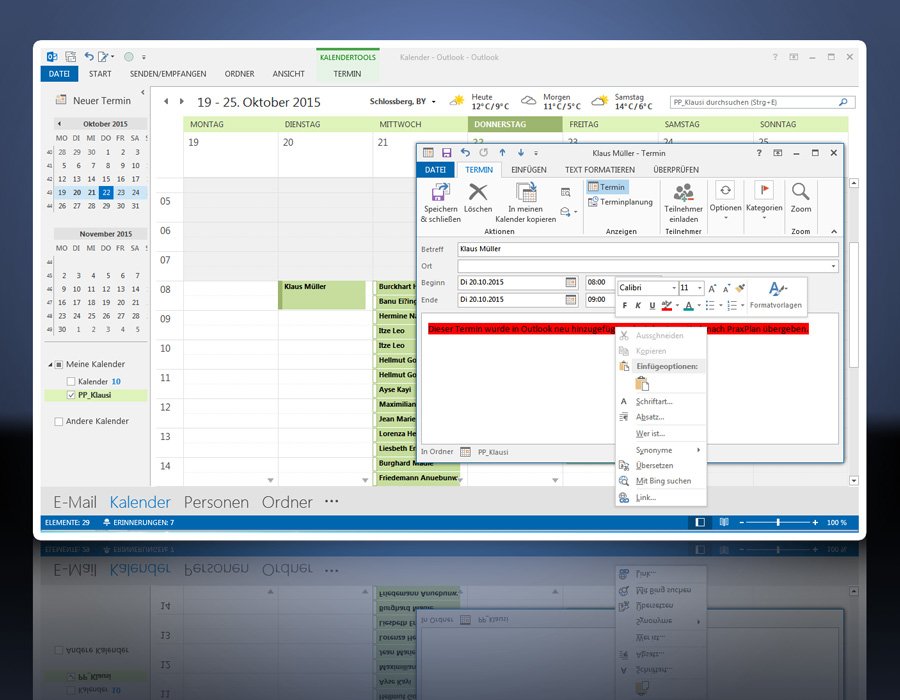
Task: Open EINFÜGEN tab in Termin window
Action: [529, 170]
